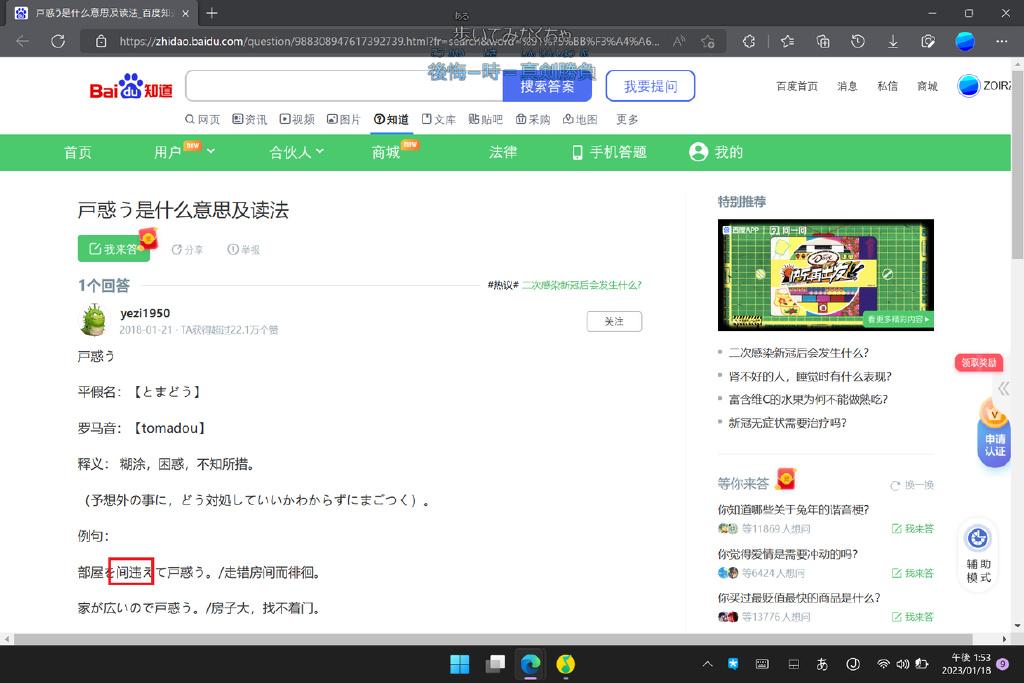
Task: Switch to 资讯 search category
Action: 249,119
